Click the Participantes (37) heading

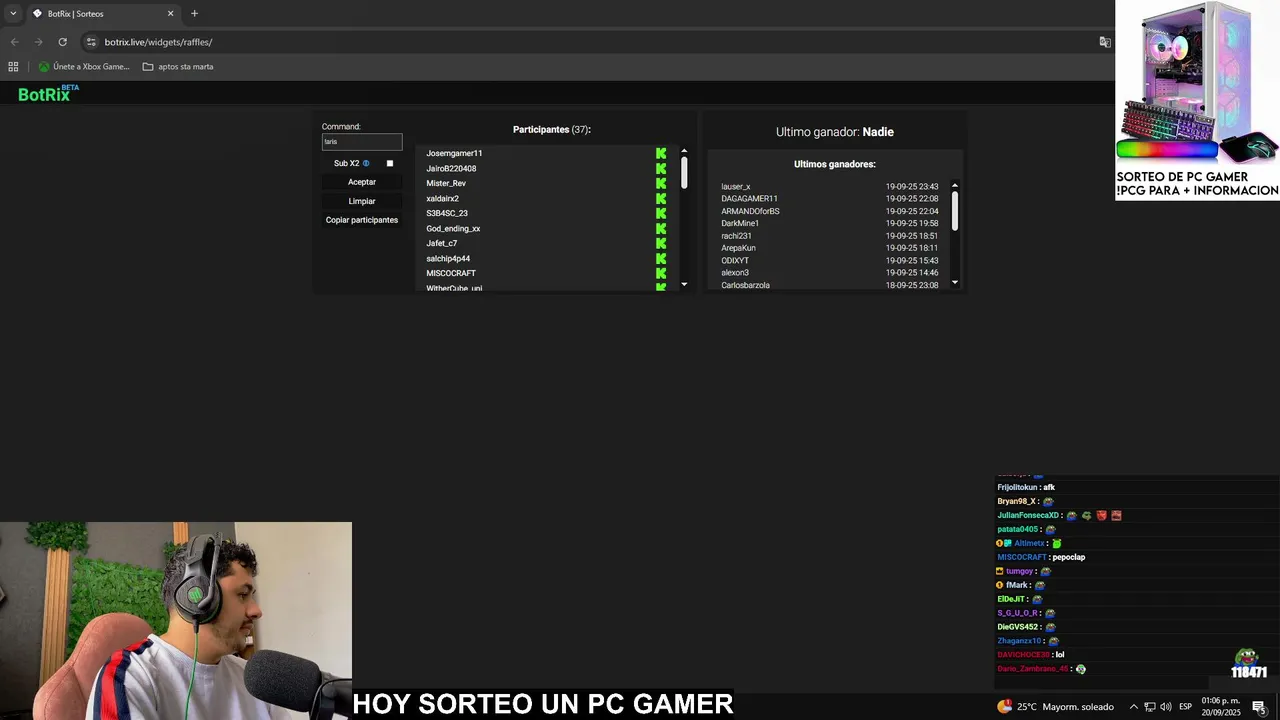552,130
